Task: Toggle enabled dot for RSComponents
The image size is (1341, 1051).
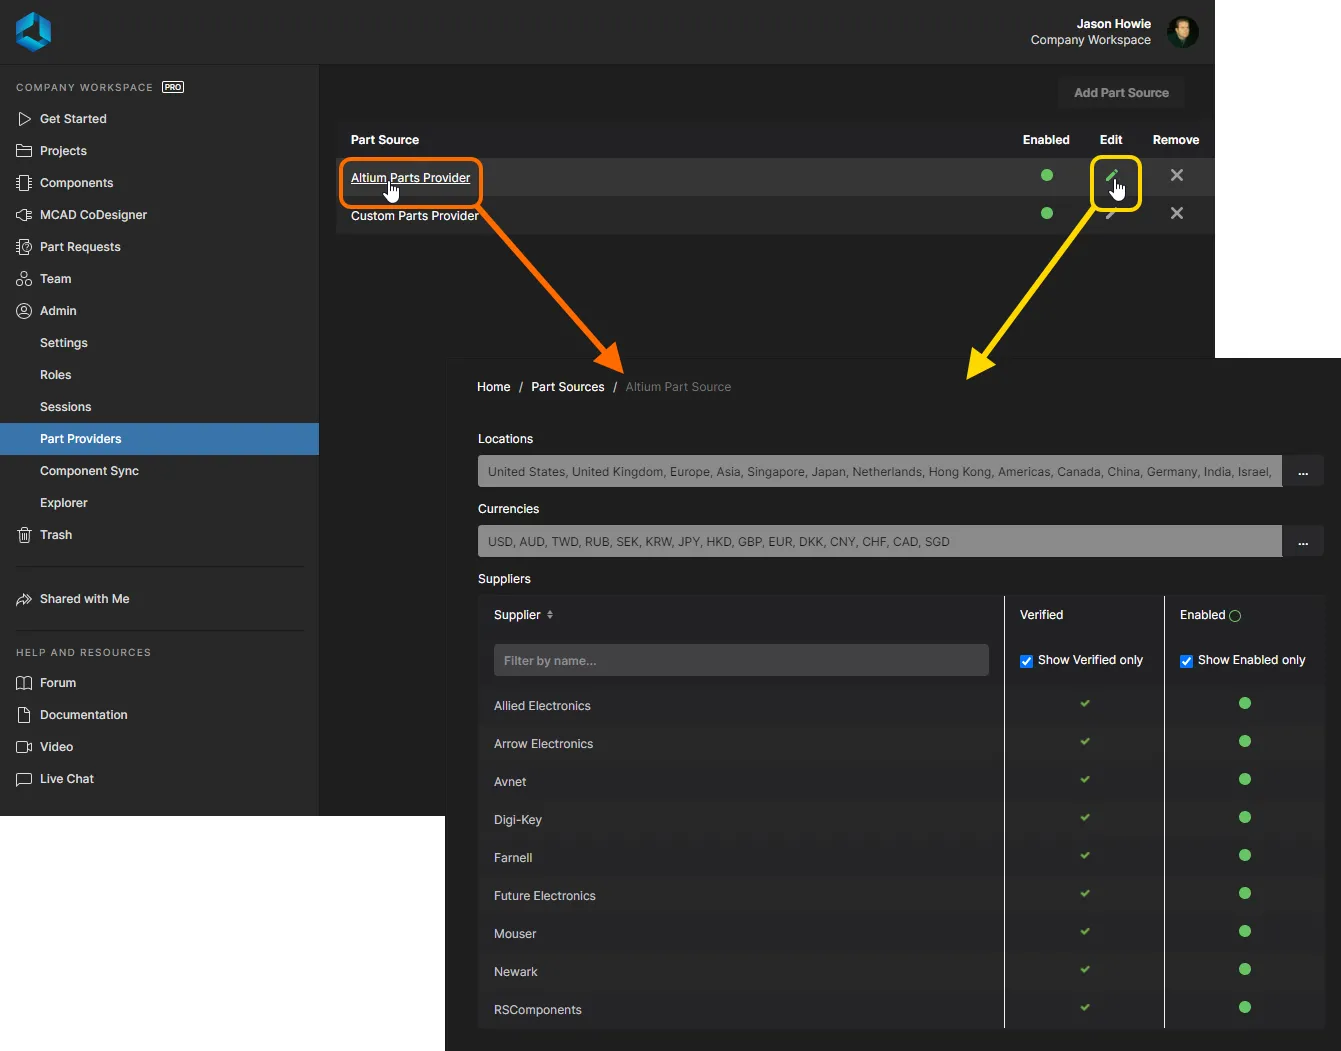Action: coord(1245,1007)
